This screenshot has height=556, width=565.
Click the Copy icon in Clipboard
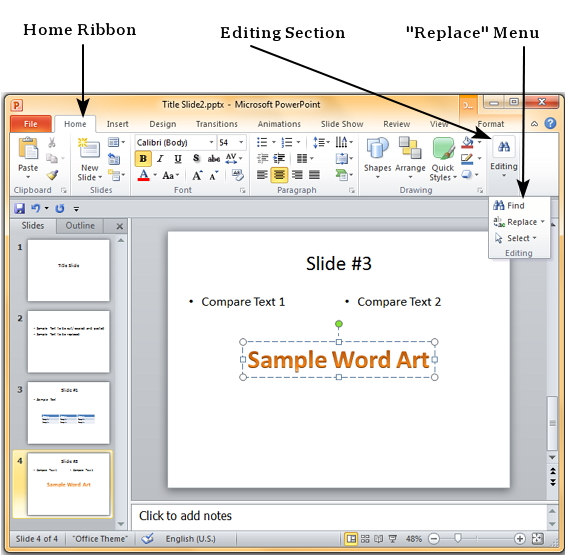click(x=52, y=158)
